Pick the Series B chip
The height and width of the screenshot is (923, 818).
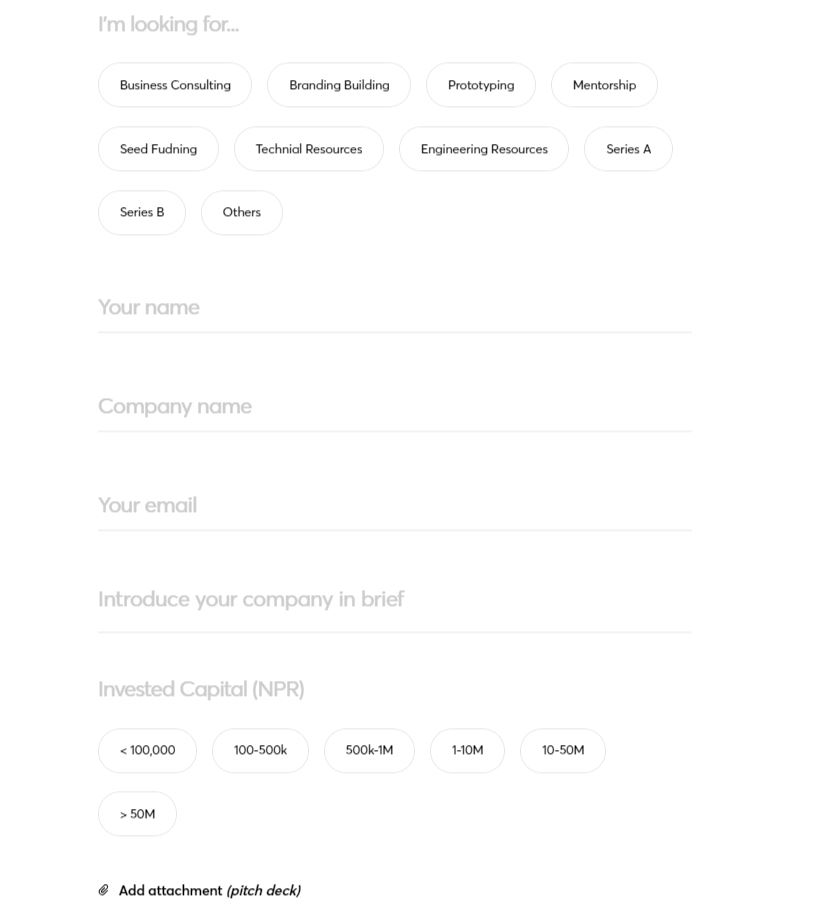(x=142, y=212)
